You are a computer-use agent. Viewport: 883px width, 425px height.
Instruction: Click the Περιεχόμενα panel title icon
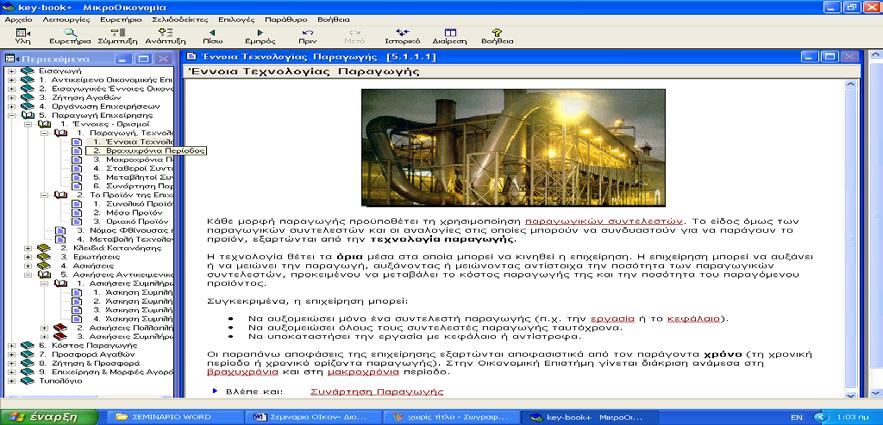click(x=10, y=59)
